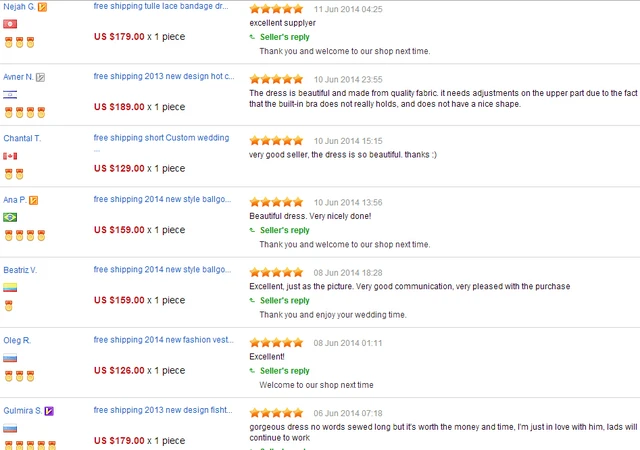This screenshot has width=640, height=450.
Task: View Chantal T.'s buyer profile
Action: (22, 138)
